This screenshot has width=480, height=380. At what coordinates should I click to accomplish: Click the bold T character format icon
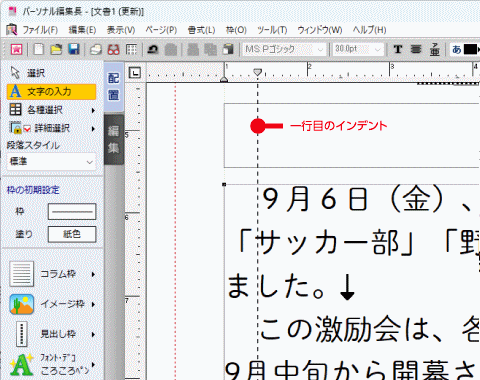click(397, 49)
